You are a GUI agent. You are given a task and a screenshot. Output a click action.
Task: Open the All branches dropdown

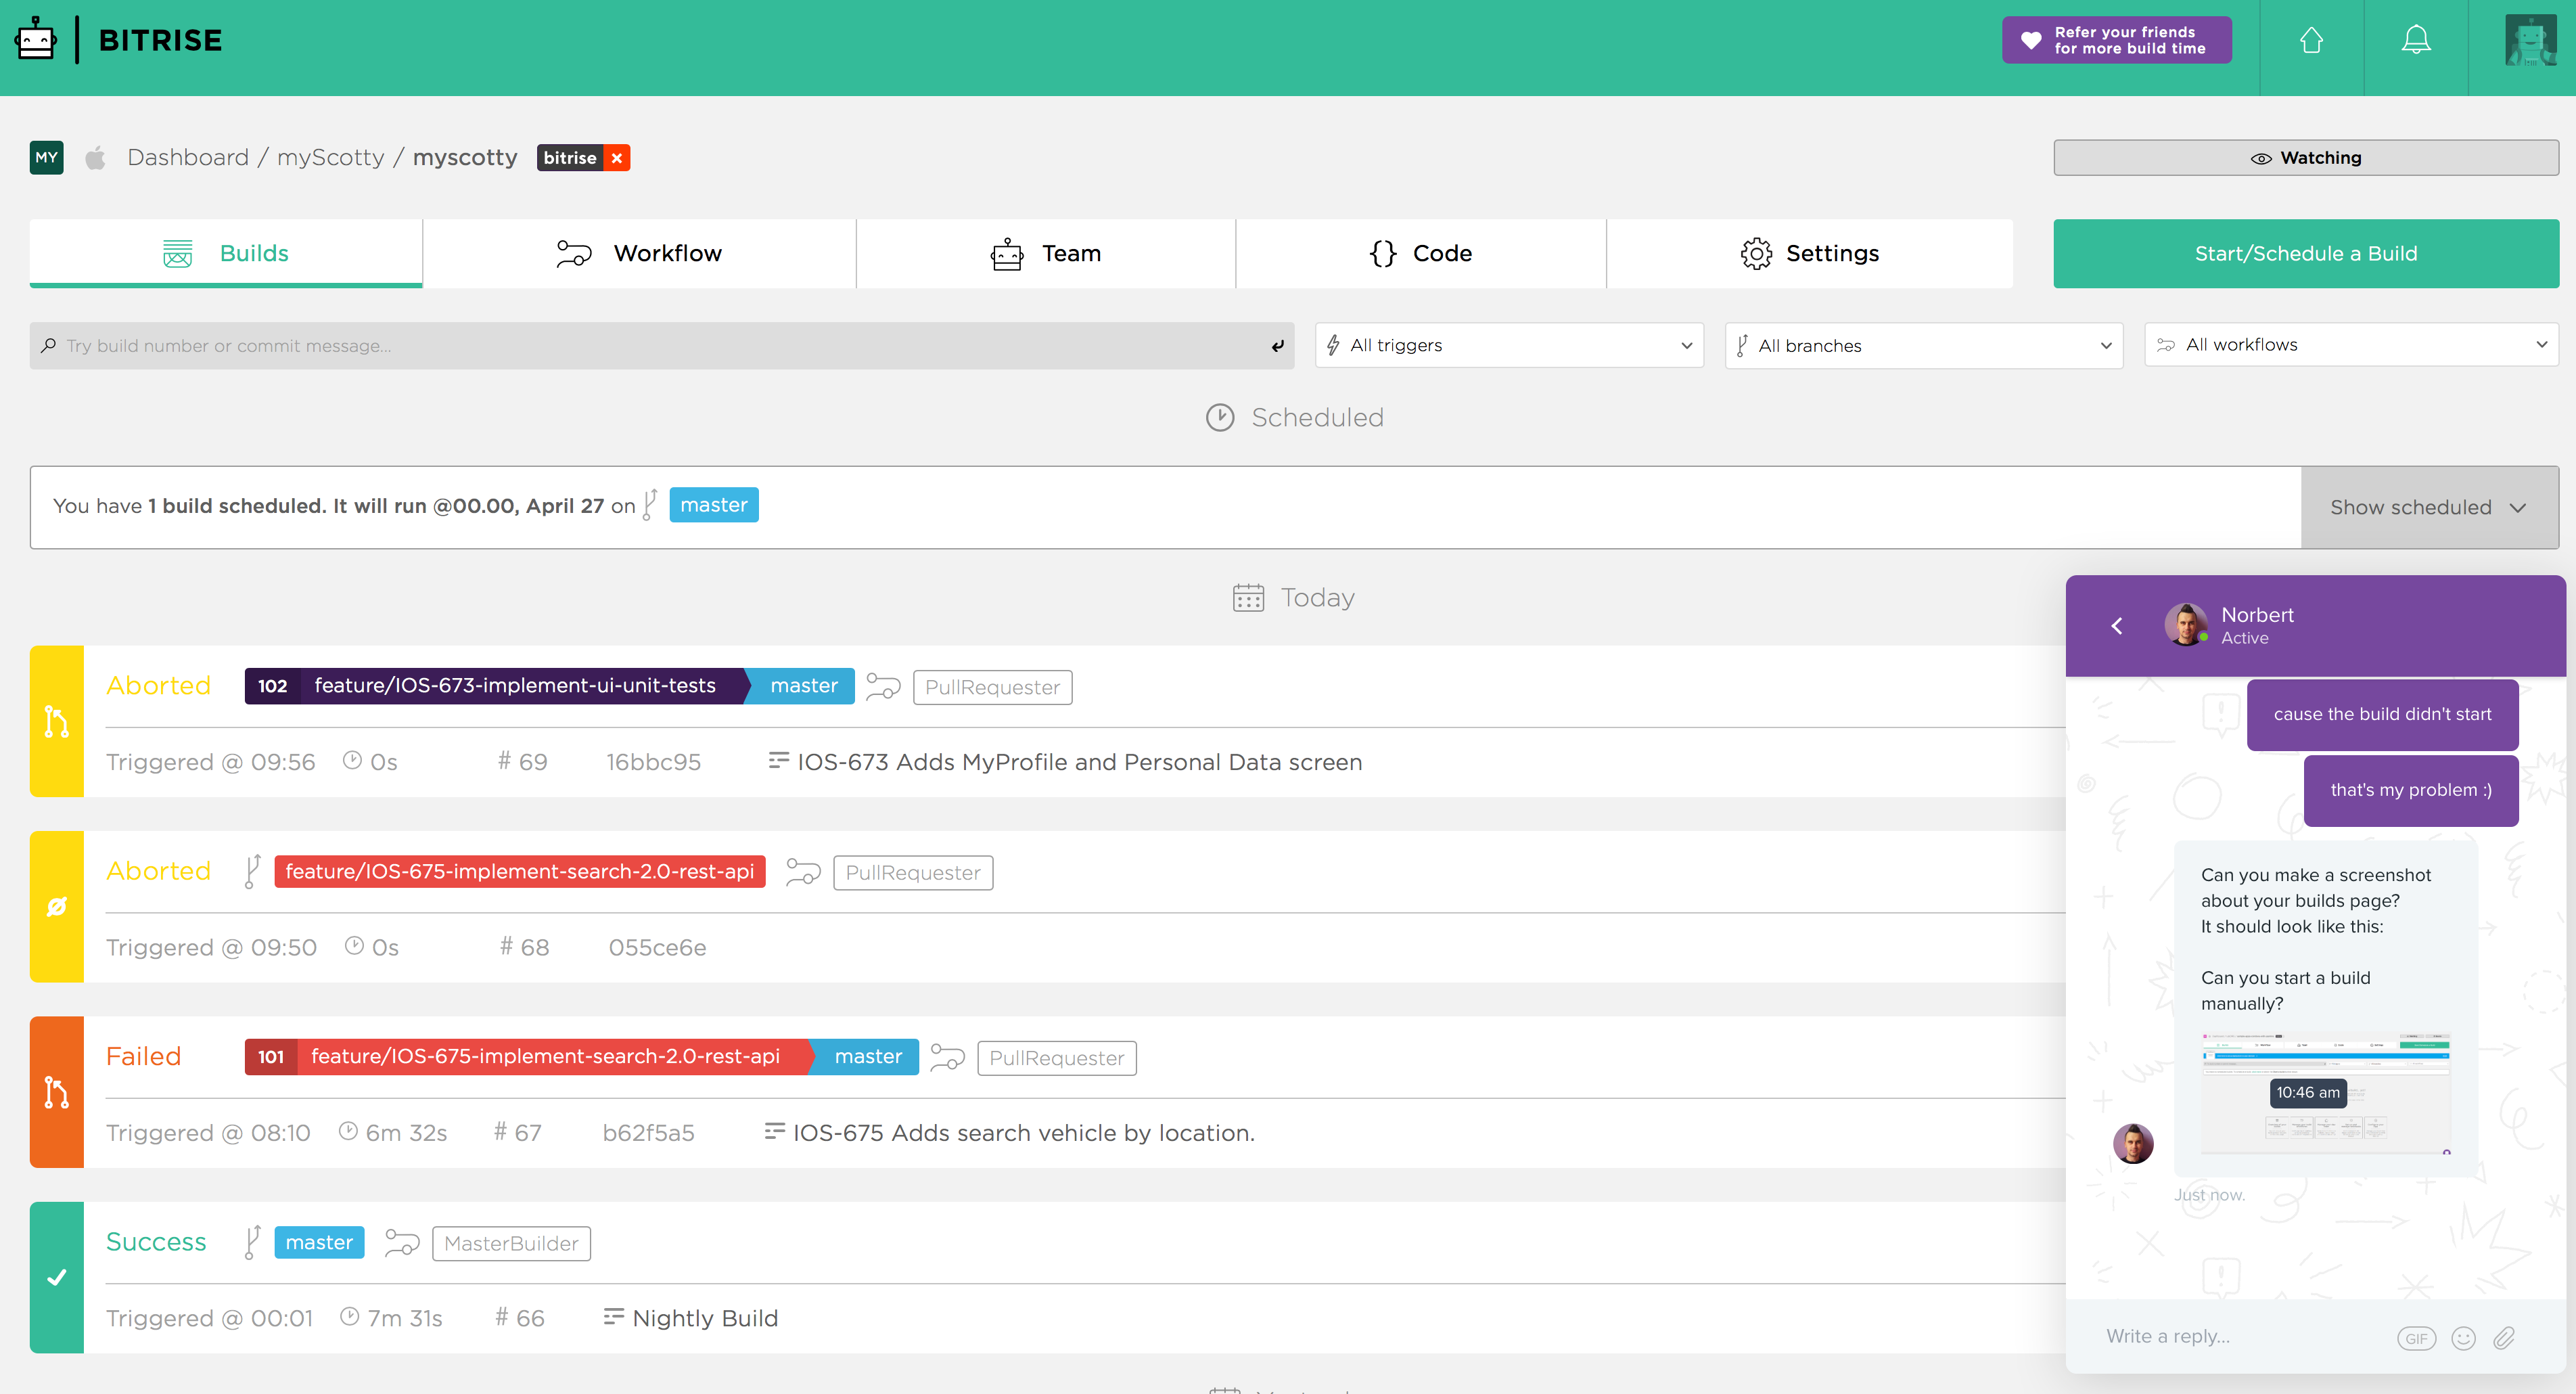tap(1924, 345)
